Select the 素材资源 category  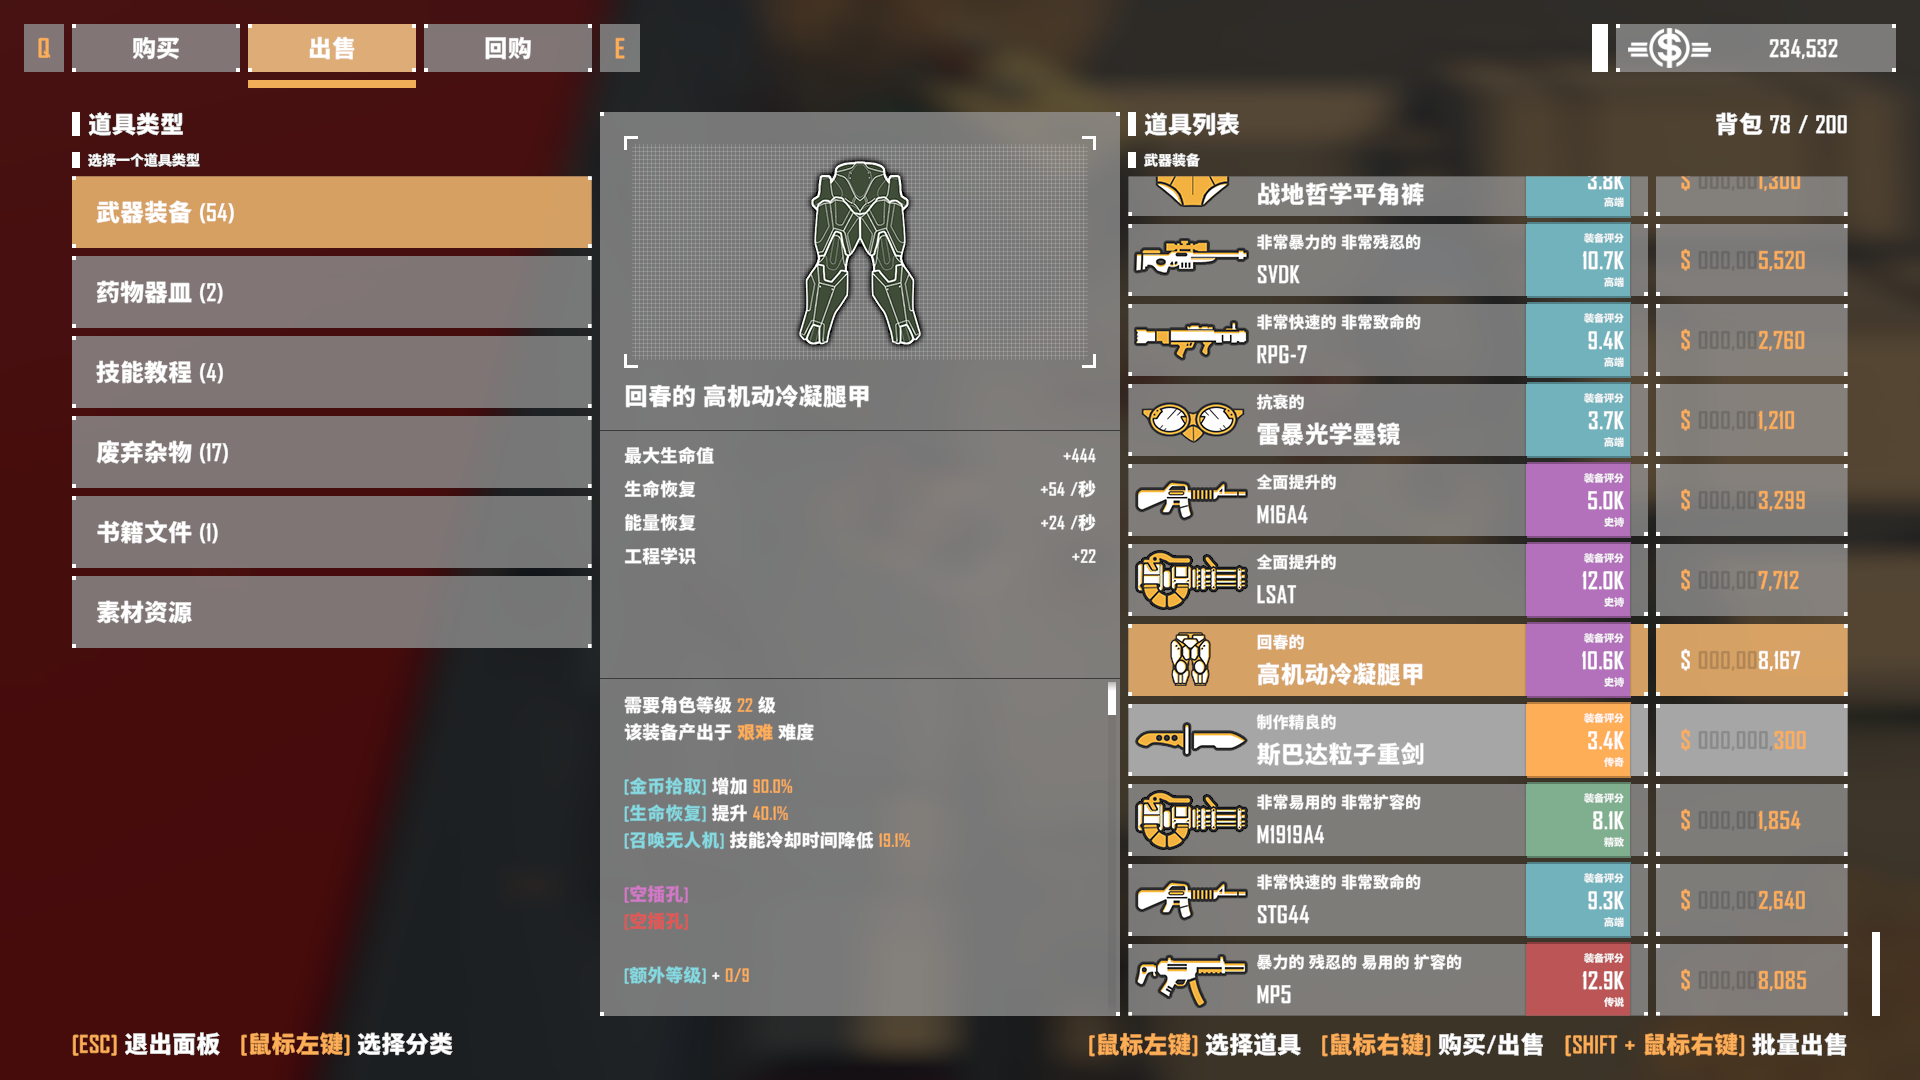click(x=332, y=612)
